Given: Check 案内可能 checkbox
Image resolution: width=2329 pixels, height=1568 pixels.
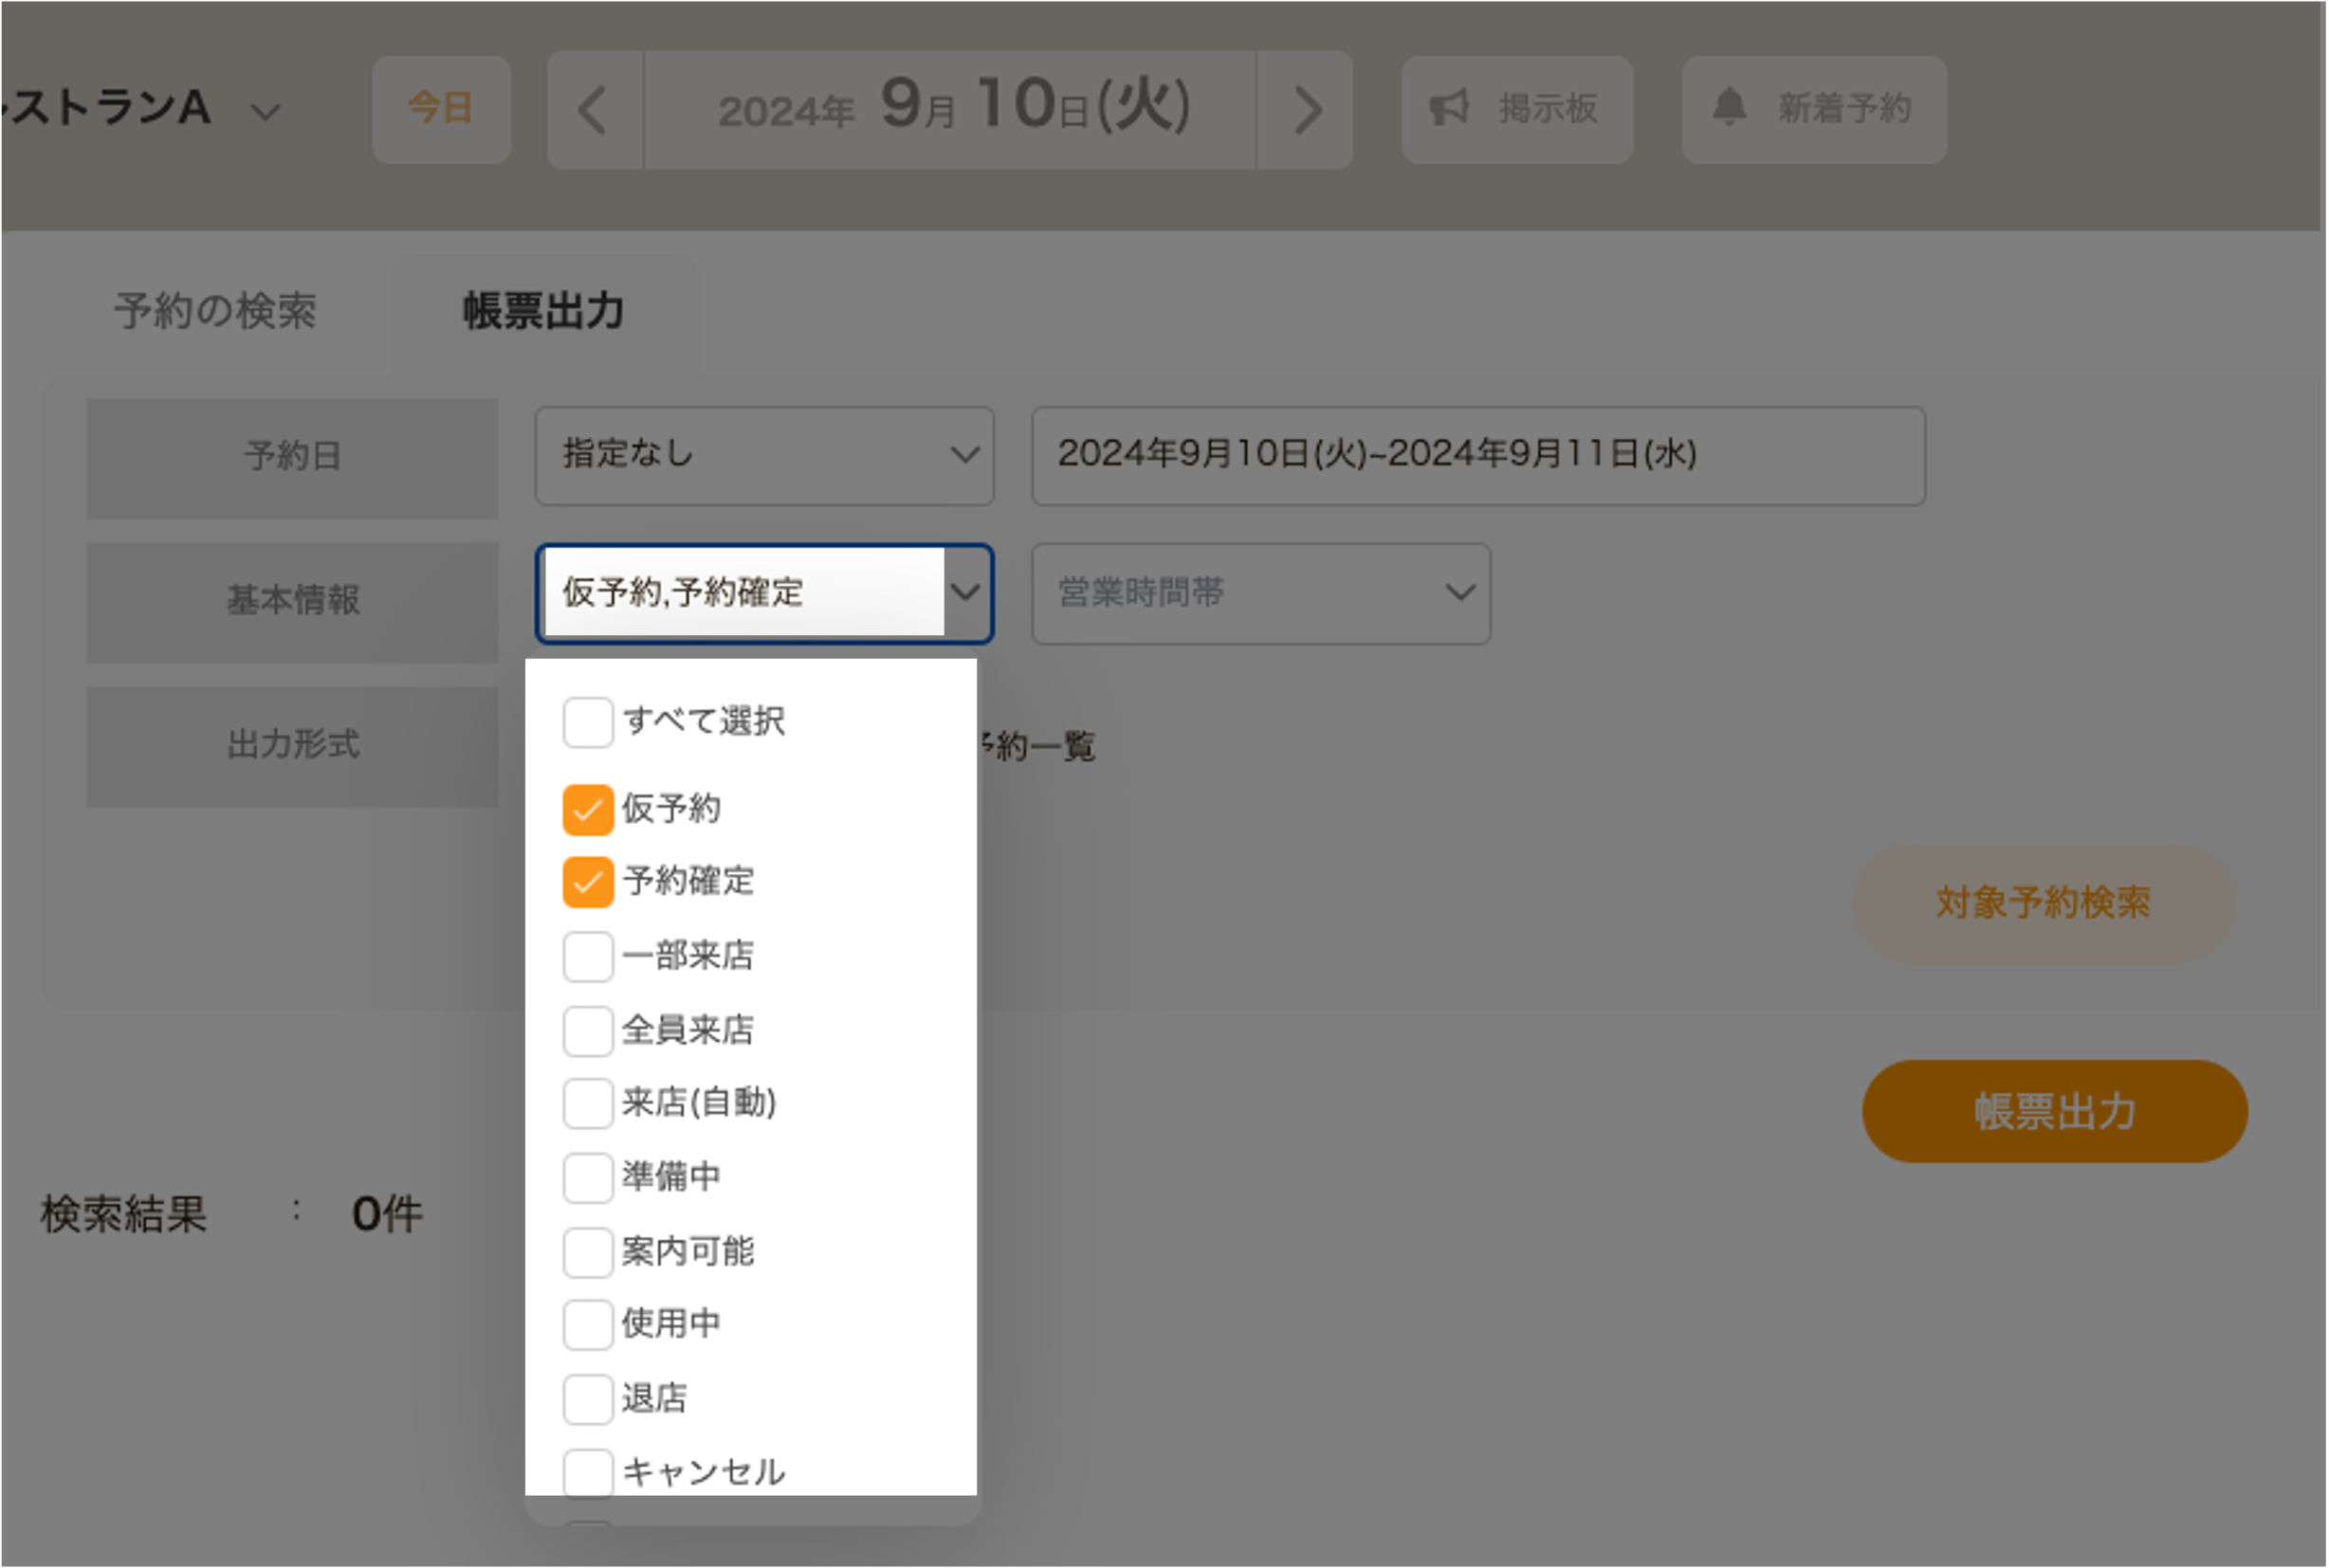Looking at the screenshot, I should click(588, 1253).
